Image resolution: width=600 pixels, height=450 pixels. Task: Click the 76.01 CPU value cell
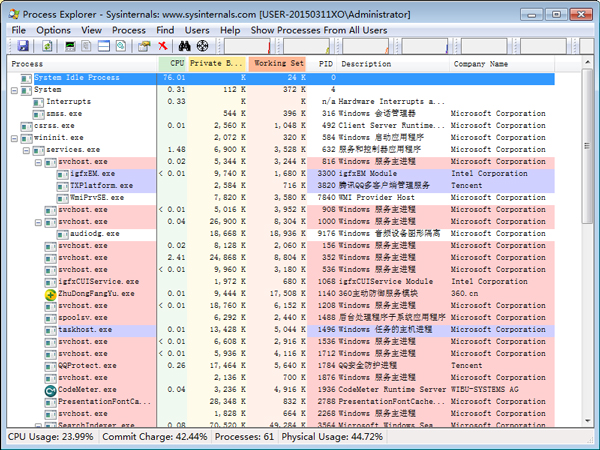[174, 78]
